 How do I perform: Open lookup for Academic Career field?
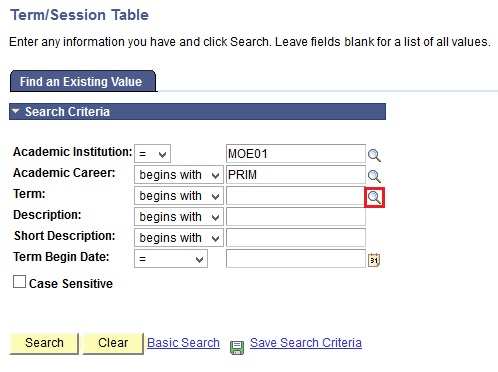374,176
